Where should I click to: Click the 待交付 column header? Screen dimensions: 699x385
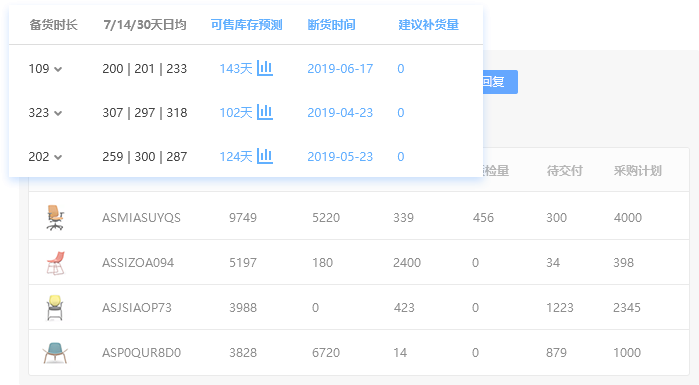[x=564, y=171]
